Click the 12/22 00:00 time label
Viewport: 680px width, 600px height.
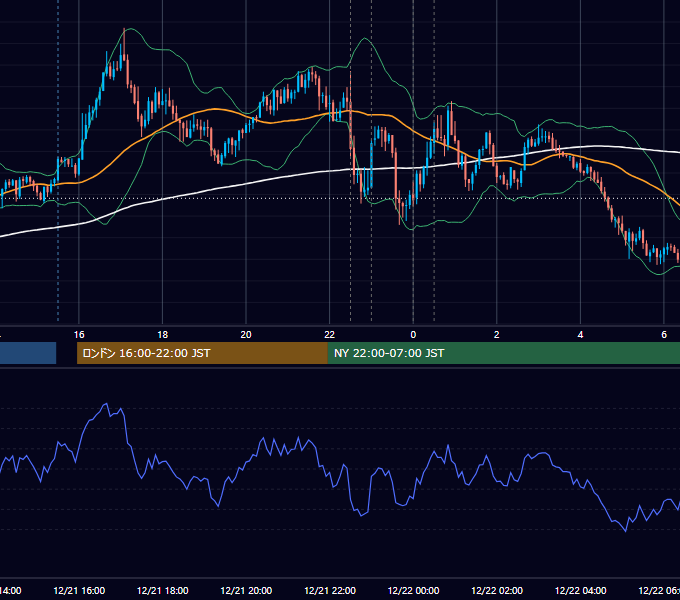pos(413,590)
